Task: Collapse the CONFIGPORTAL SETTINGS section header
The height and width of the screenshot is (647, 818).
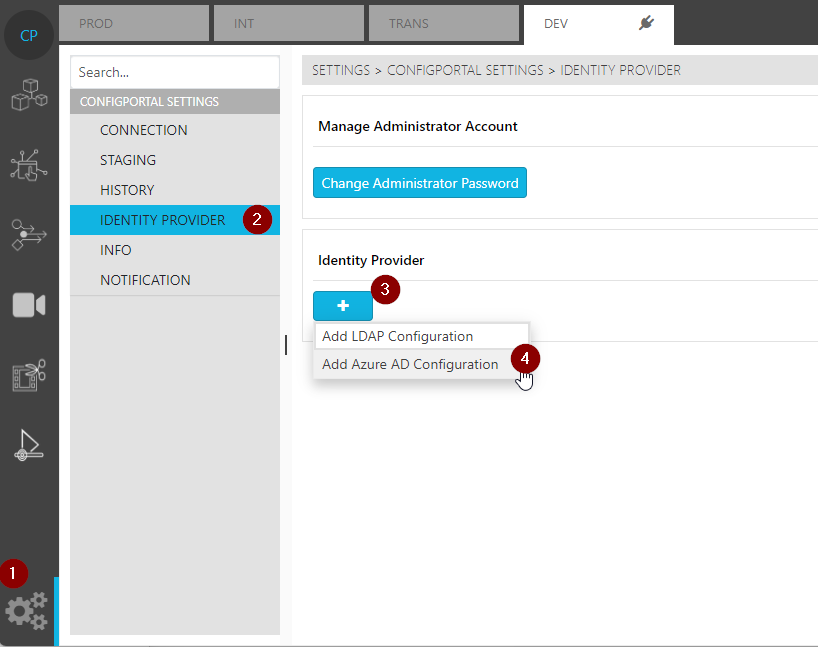Action: pyautogui.click(x=175, y=101)
